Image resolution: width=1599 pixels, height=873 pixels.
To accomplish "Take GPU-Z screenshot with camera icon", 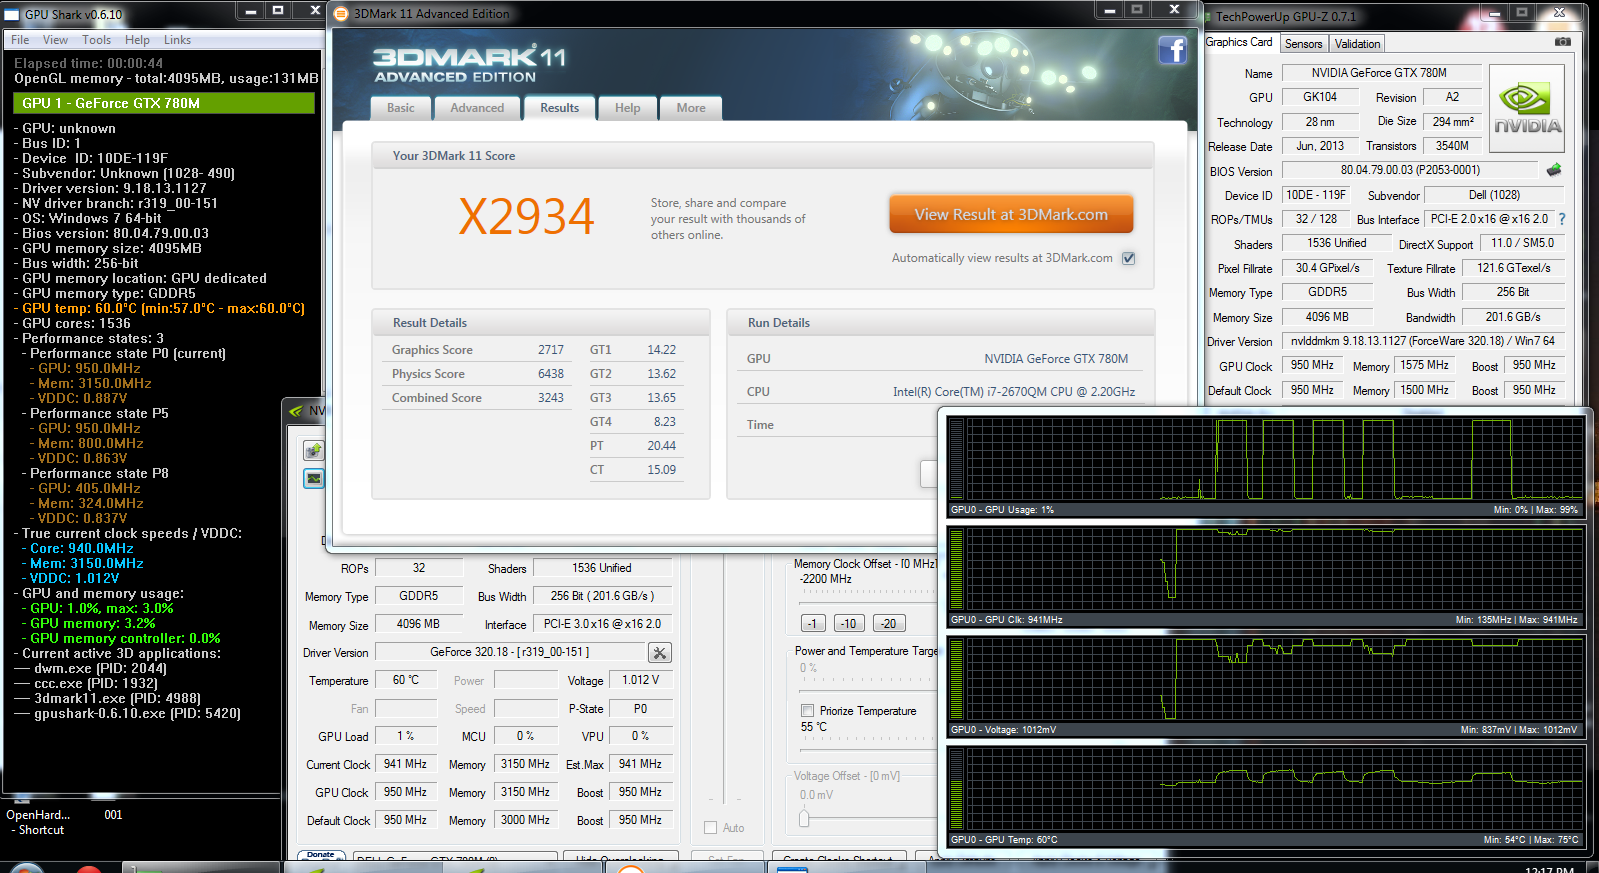I will (x=1563, y=42).
